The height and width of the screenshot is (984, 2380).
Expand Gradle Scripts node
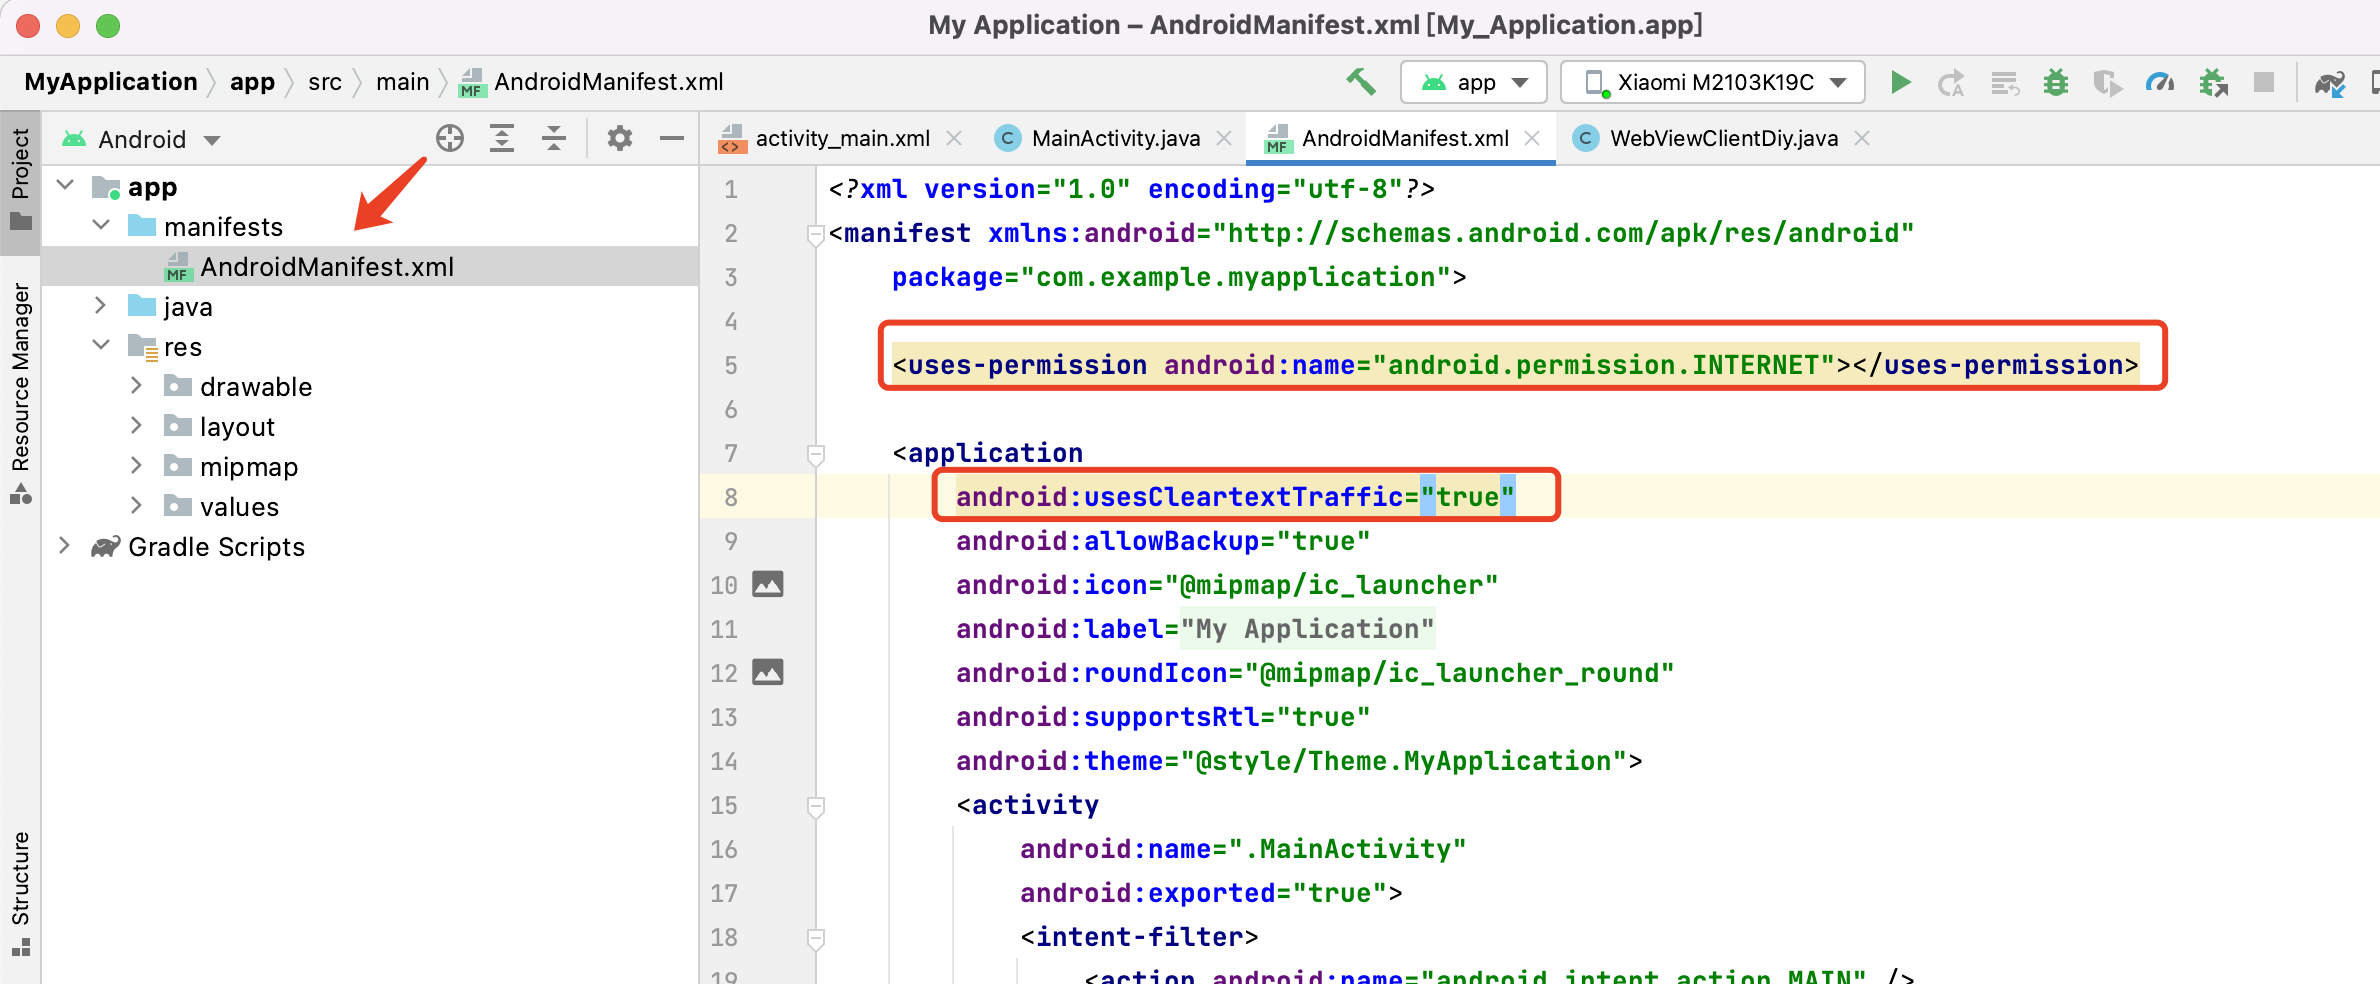point(65,546)
